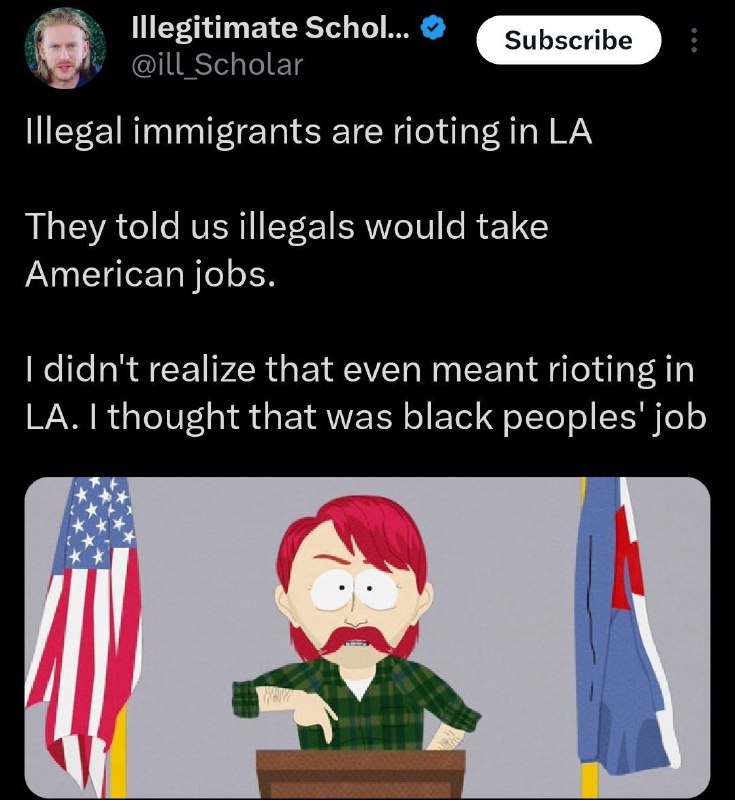This screenshot has height=800, width=735.
Task: Click the character's red mustache
Action: pos(356,640)
